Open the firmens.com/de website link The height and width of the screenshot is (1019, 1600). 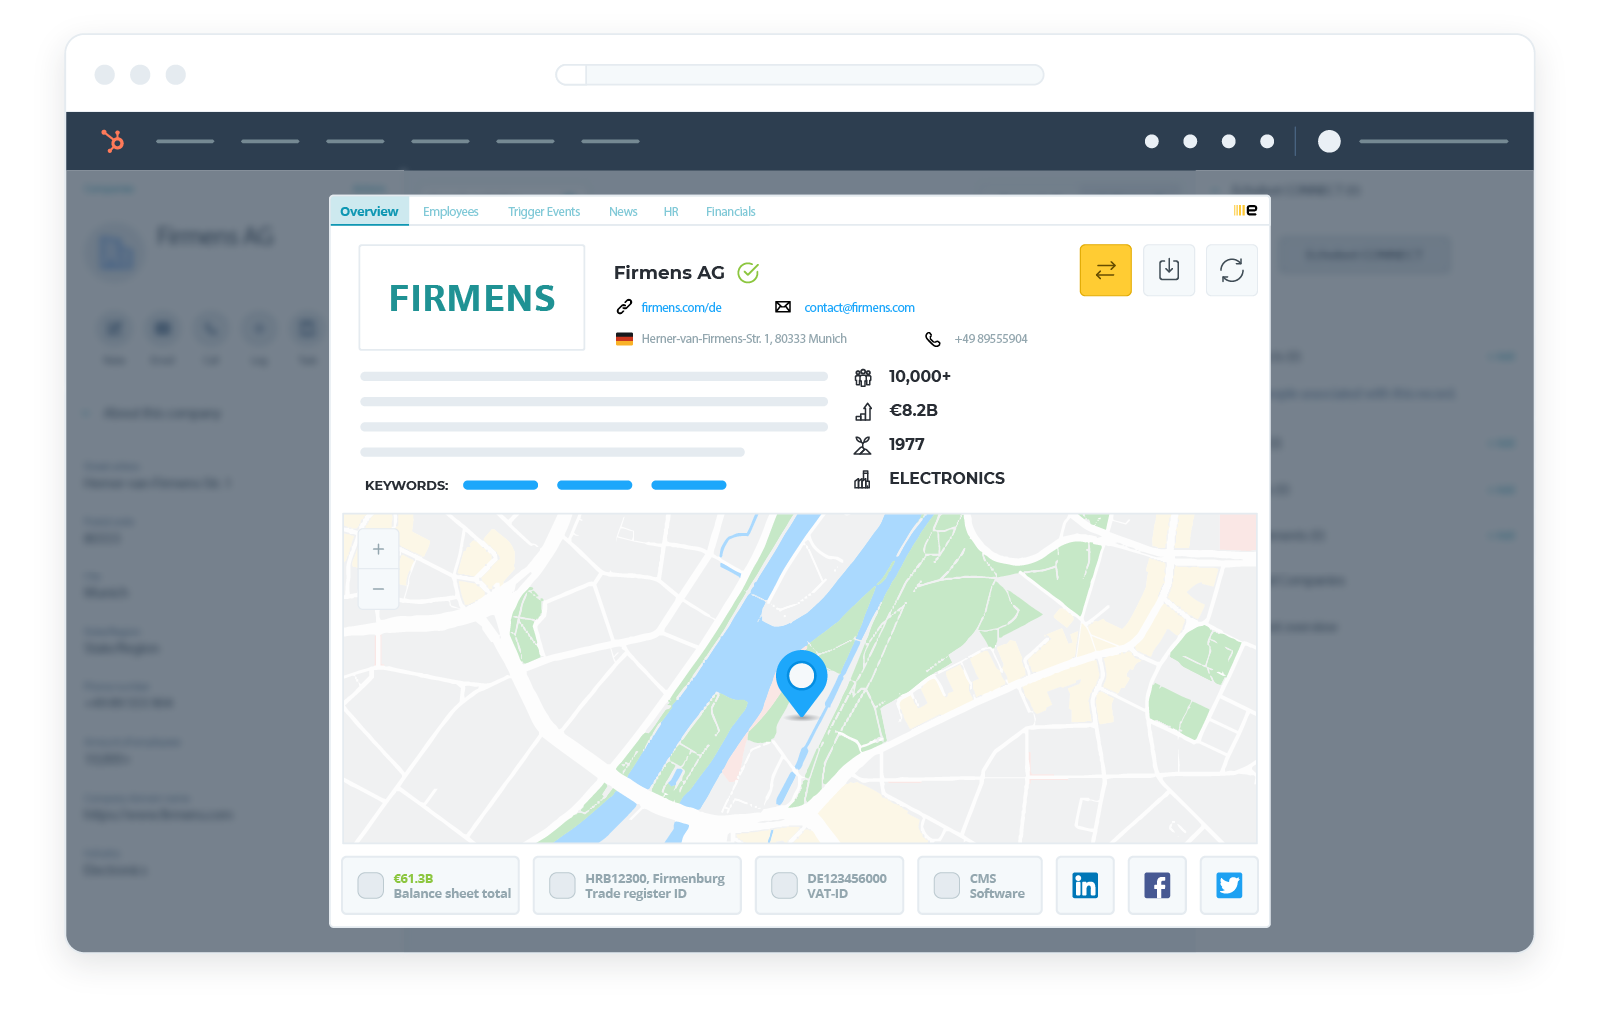681,307
